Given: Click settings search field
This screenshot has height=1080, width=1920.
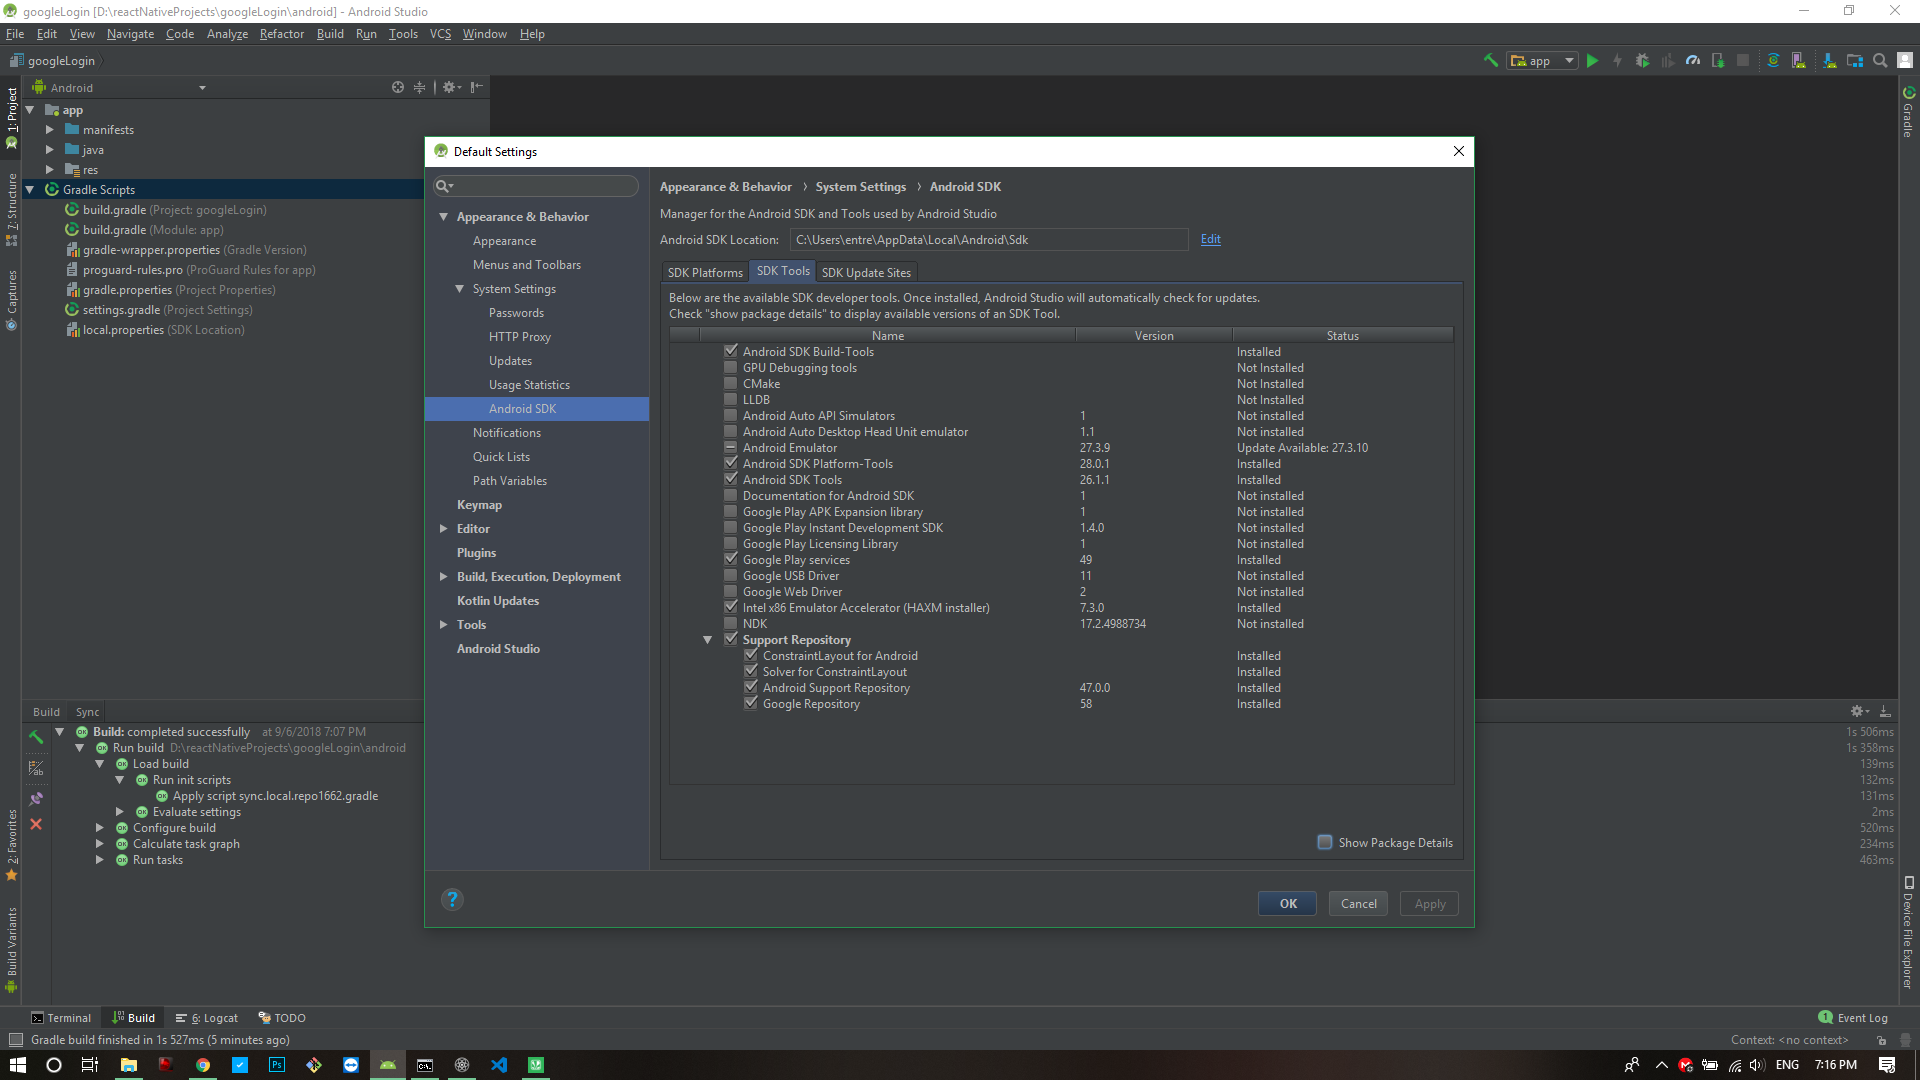Looking at the screenshot, I should (x=536, y=186).
